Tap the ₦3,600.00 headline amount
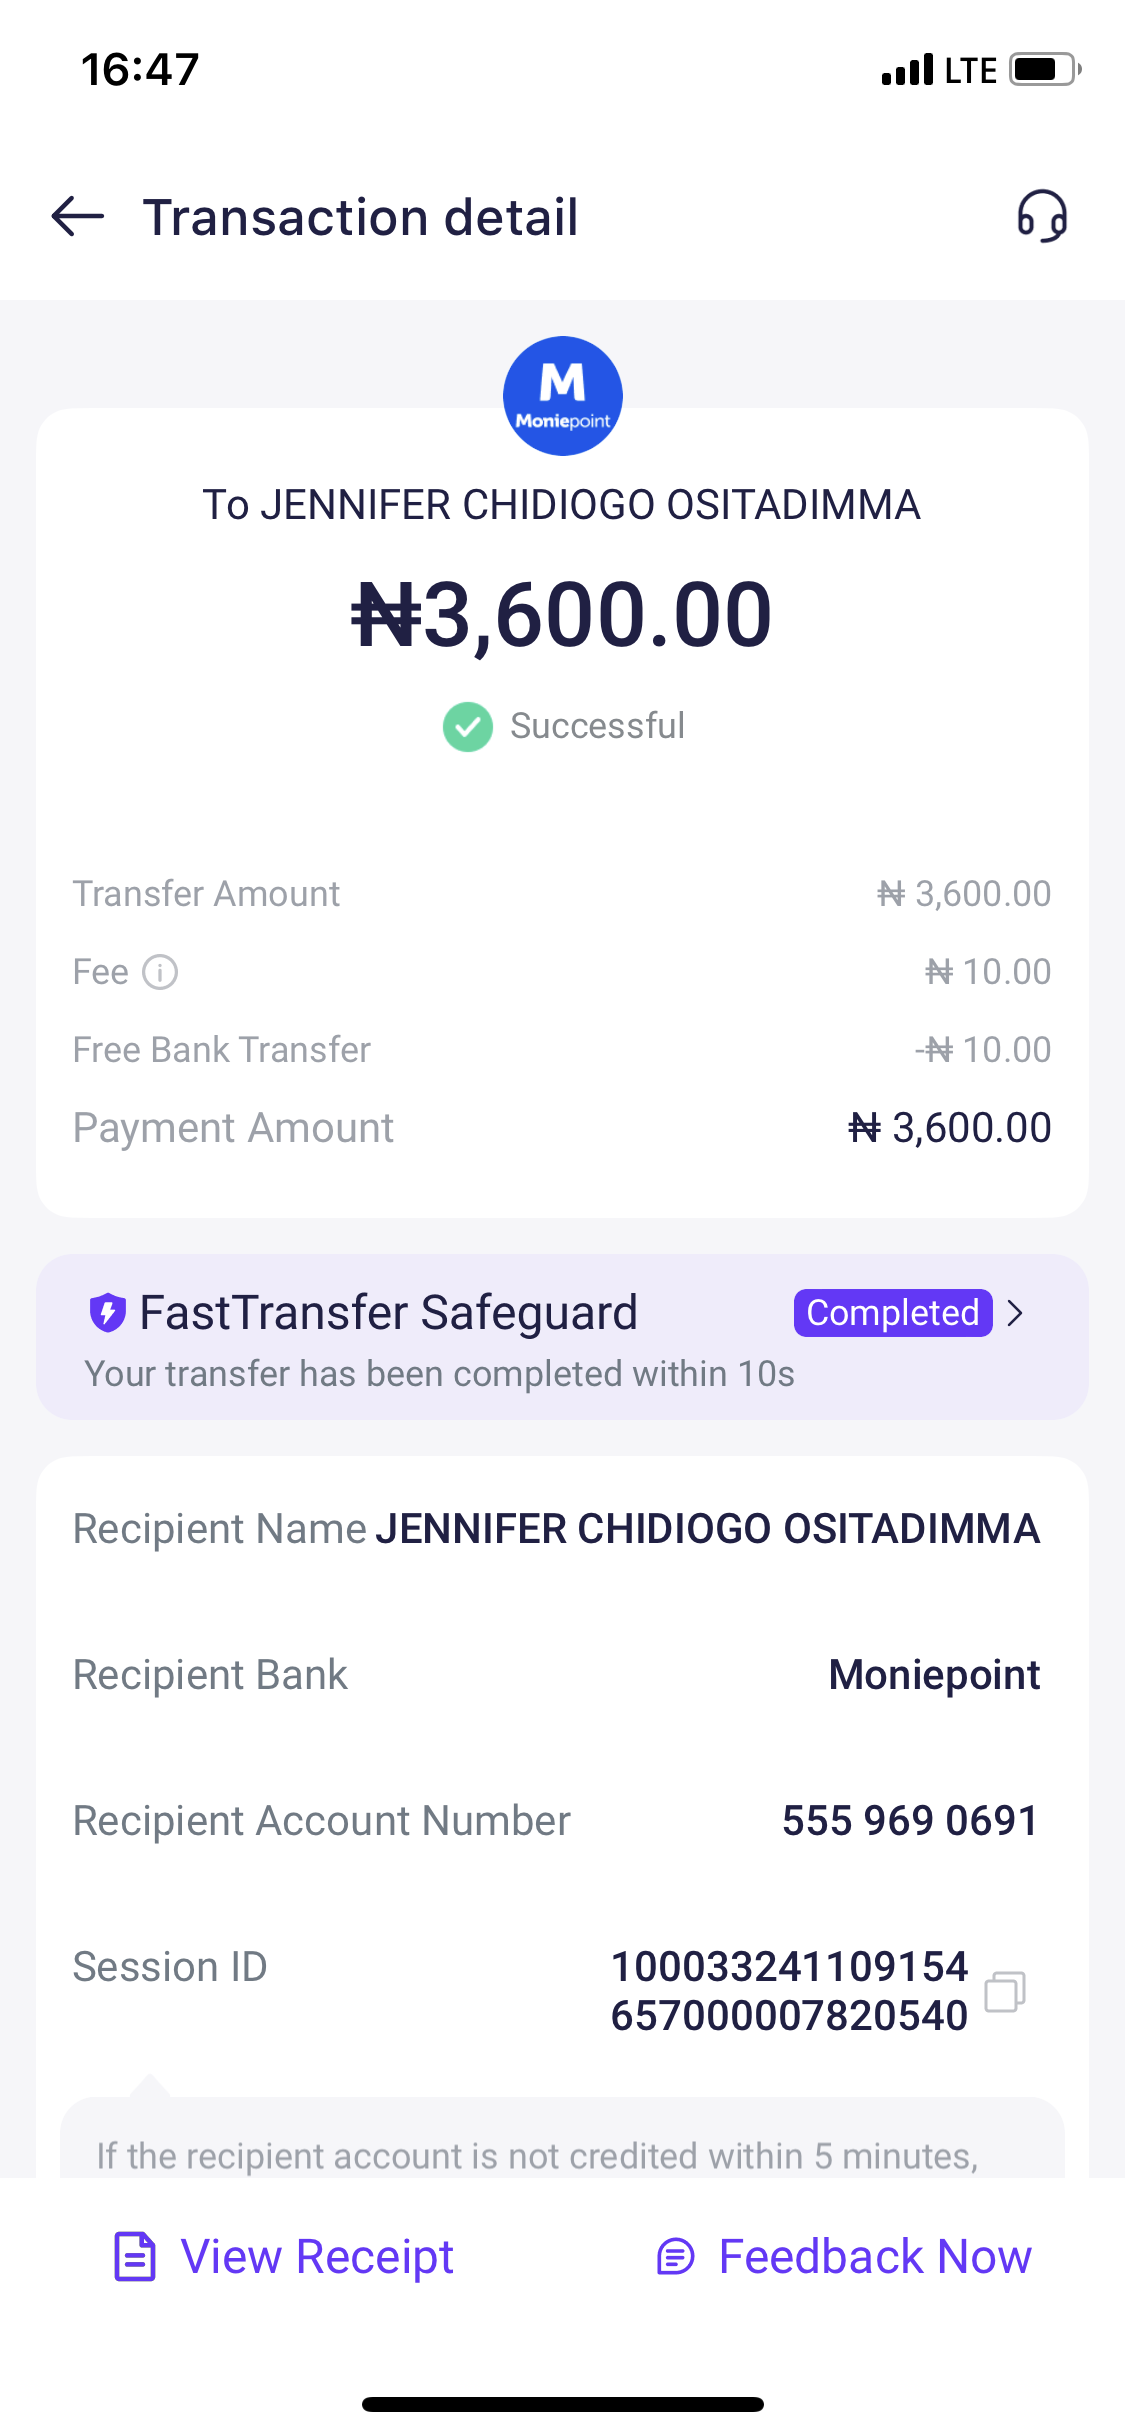This screenshot has width=1125, height=2436. coord(562,614)
